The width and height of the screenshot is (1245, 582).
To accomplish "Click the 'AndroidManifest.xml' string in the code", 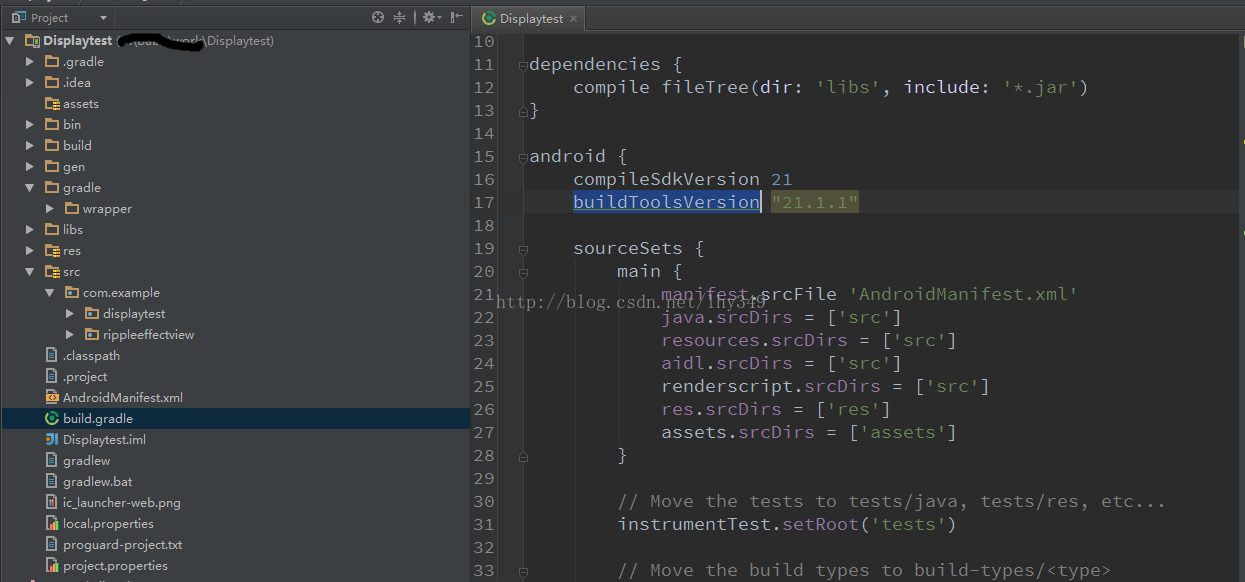I will coord(963,295).
